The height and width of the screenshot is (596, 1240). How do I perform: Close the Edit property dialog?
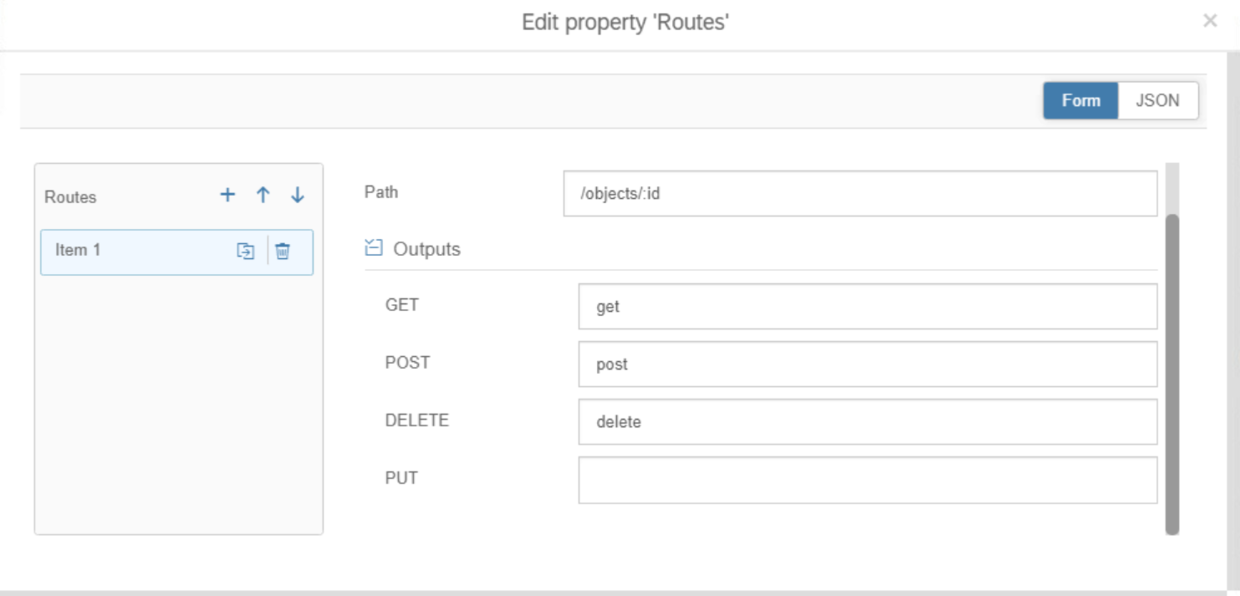(x=1210, y=21)
